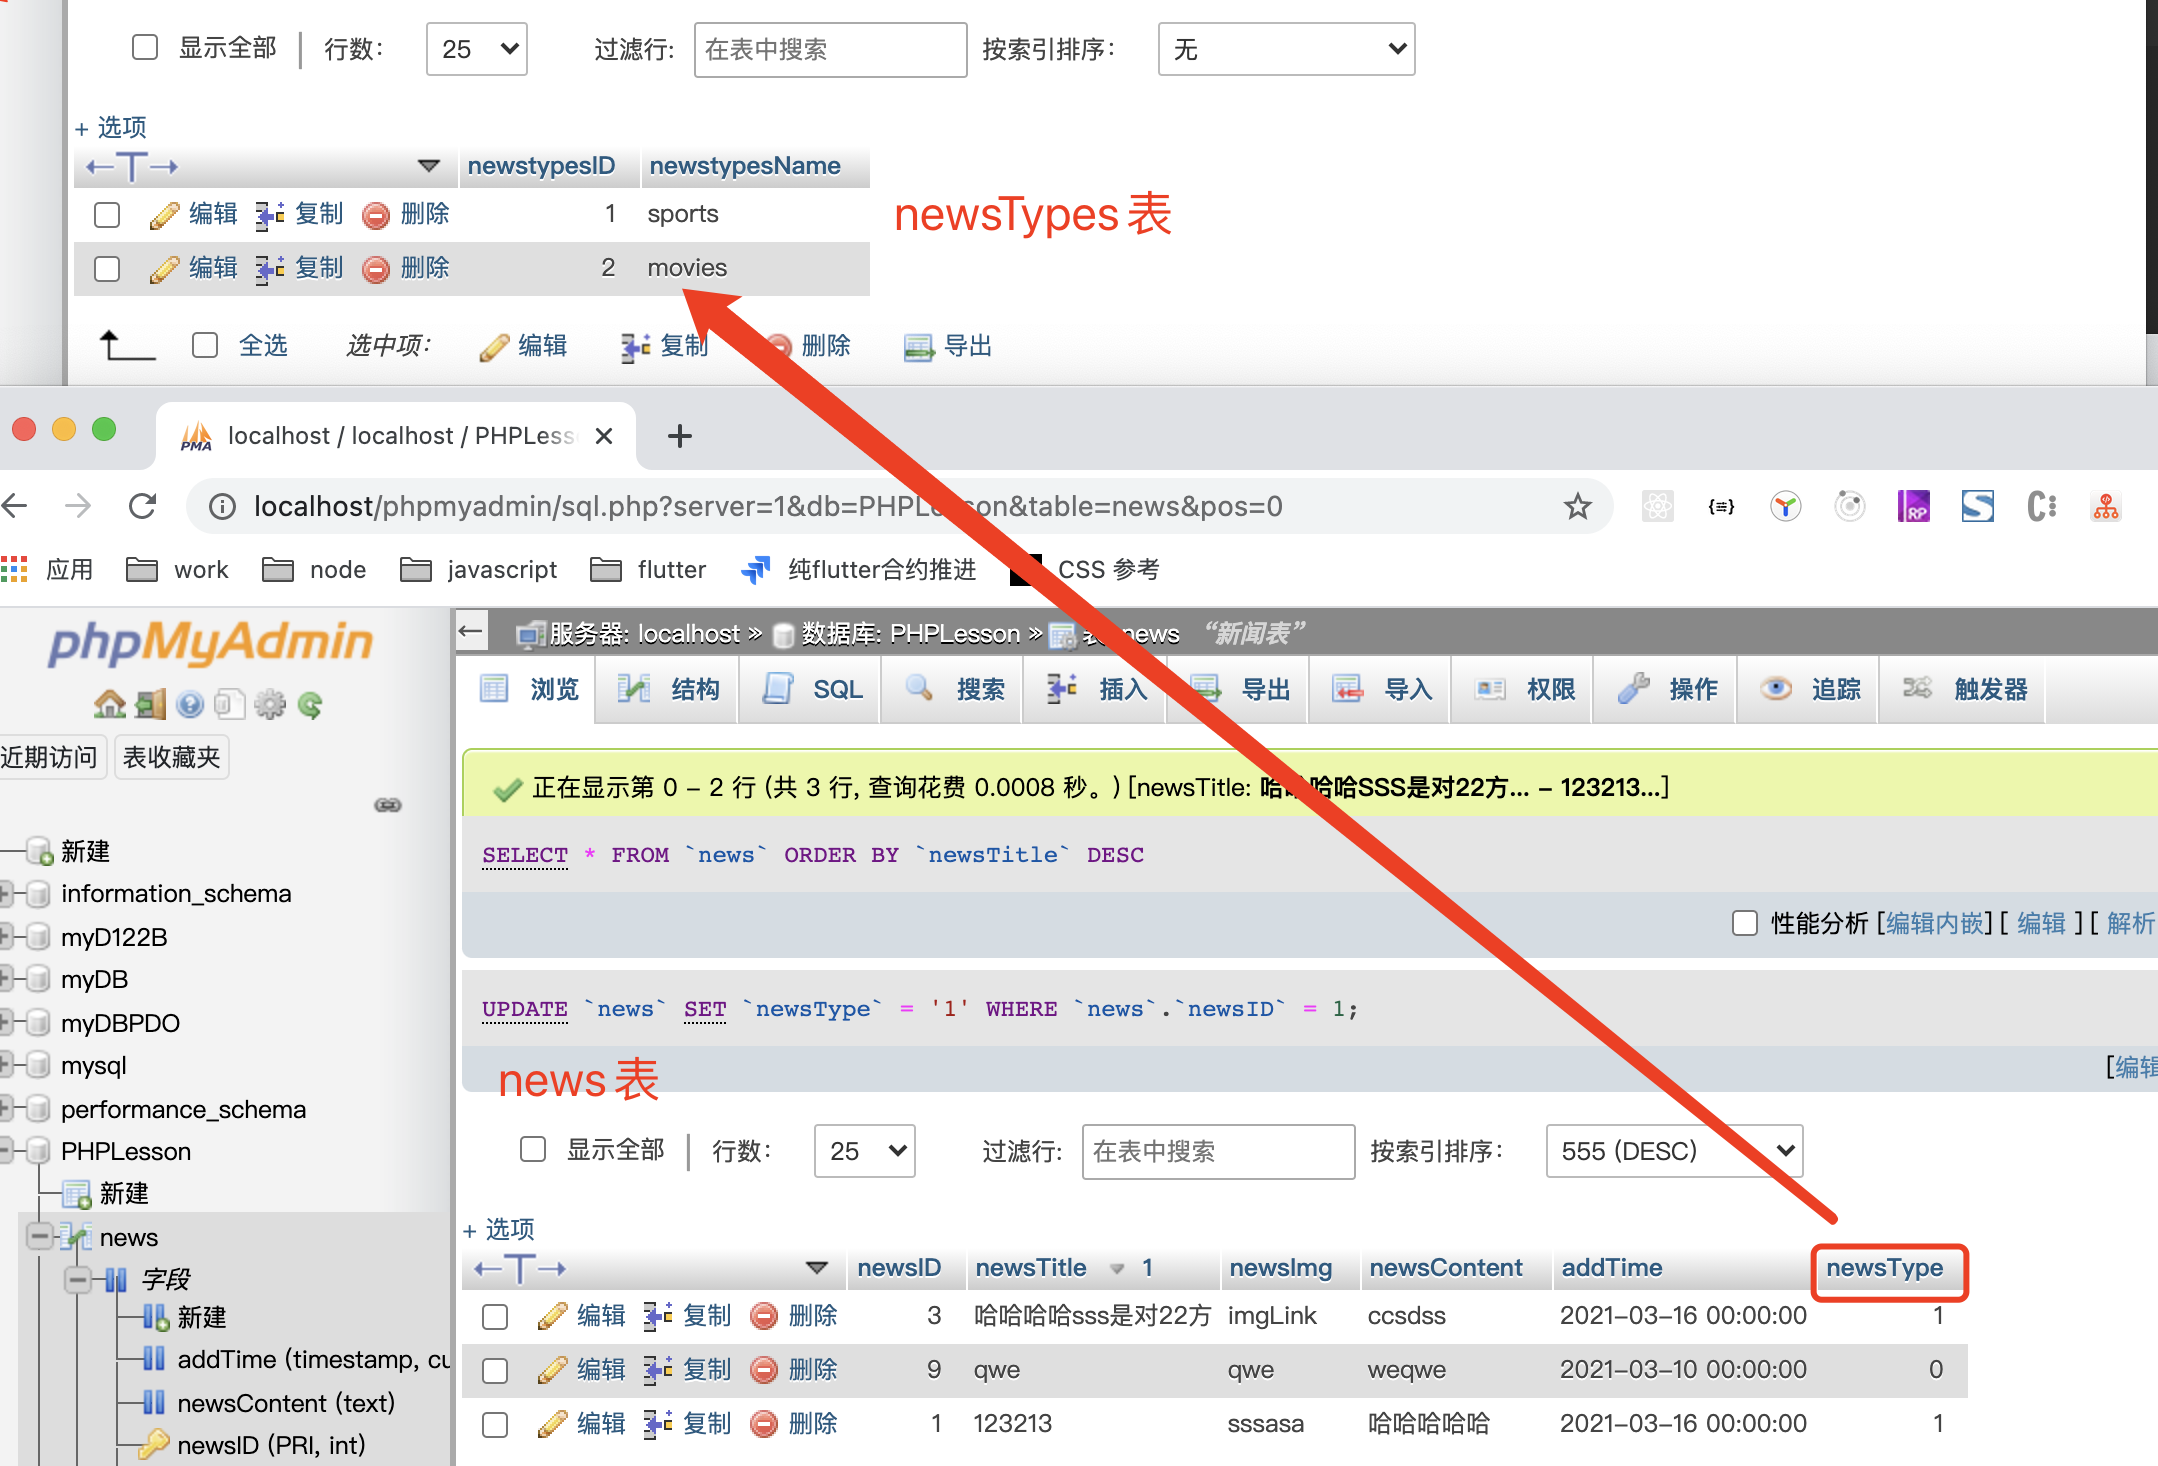The image size is (2158, 1466).
Task: Click the browser address bar URL
Action: coord(767,507)
